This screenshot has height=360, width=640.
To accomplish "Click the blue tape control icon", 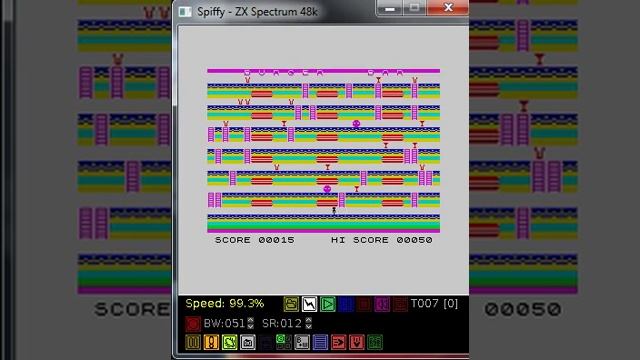I will coord(346,304).
